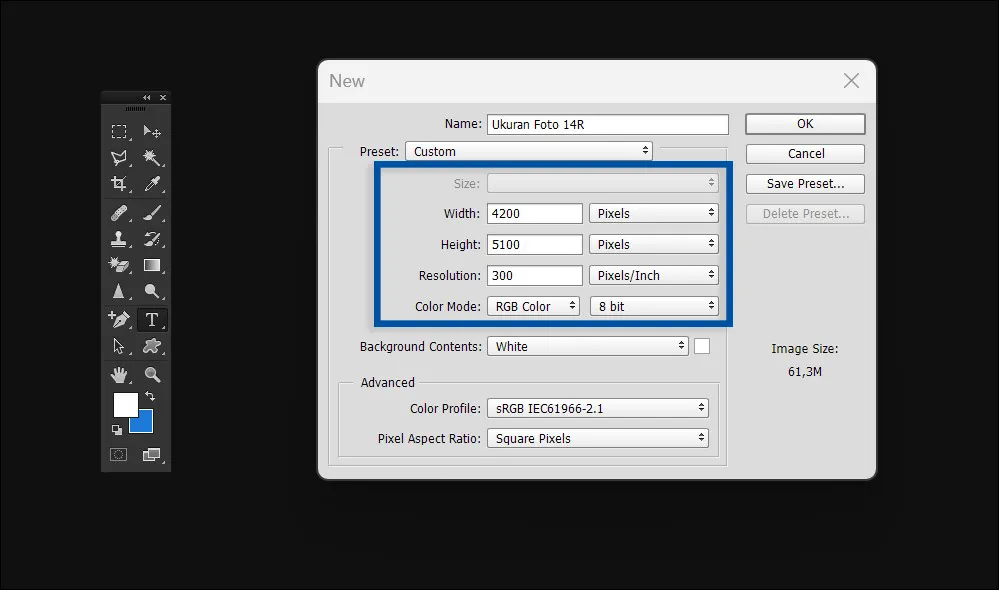Select the Brush tool
Viewport: 999px width, 590px height.
tap(152, 212)
